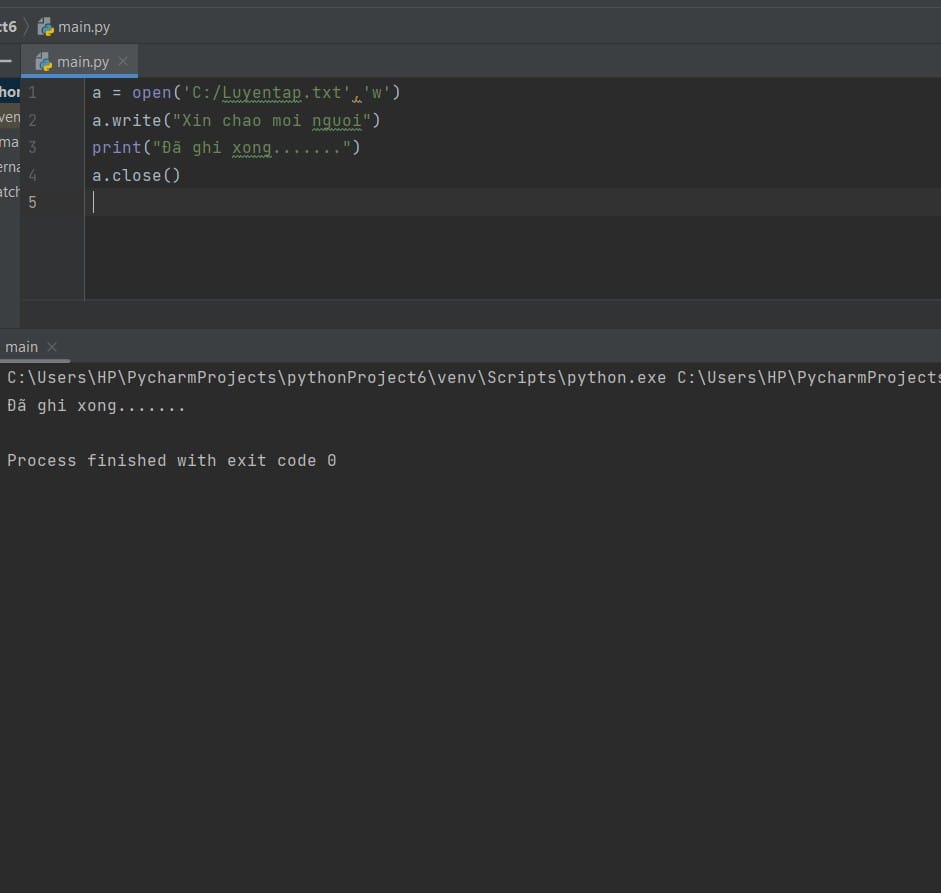Click the console output 'Đã ghi xong.......'
Image resolution: width=941 pixels, height=893 pixels.
click(x=96, y=406)
